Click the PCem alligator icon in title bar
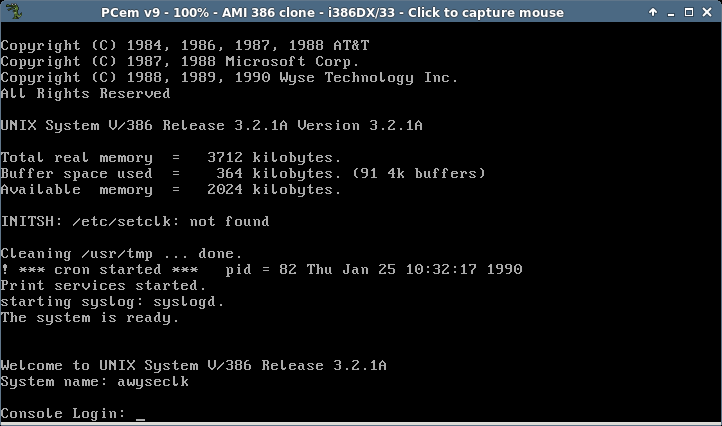 coord(14,12)
